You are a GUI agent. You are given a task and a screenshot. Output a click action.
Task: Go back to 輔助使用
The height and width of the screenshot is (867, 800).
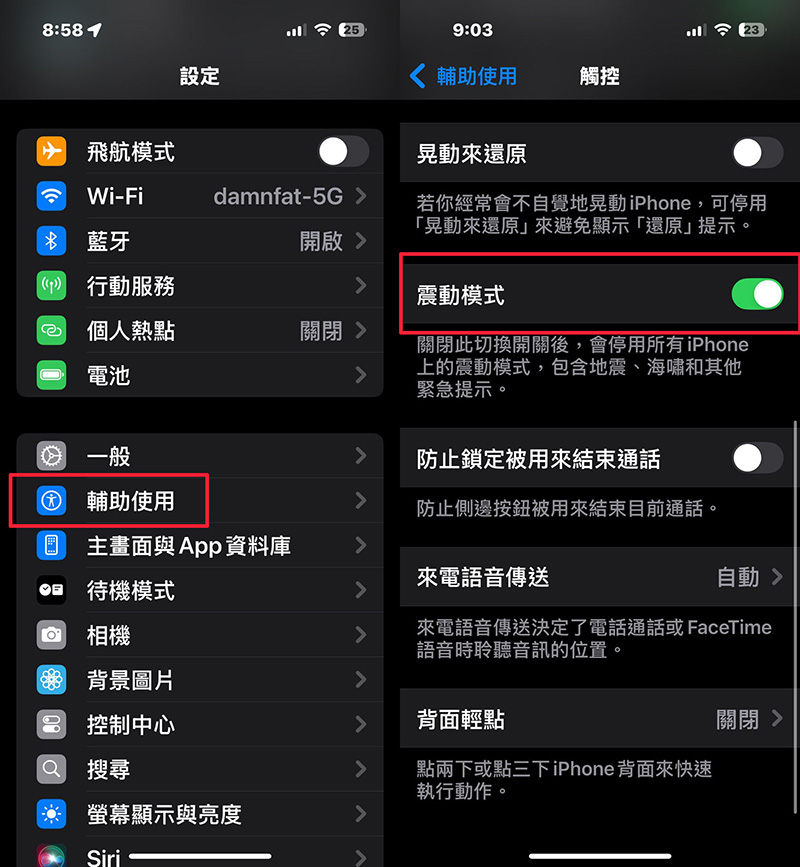pyautogui.click(x=463, y=76)
